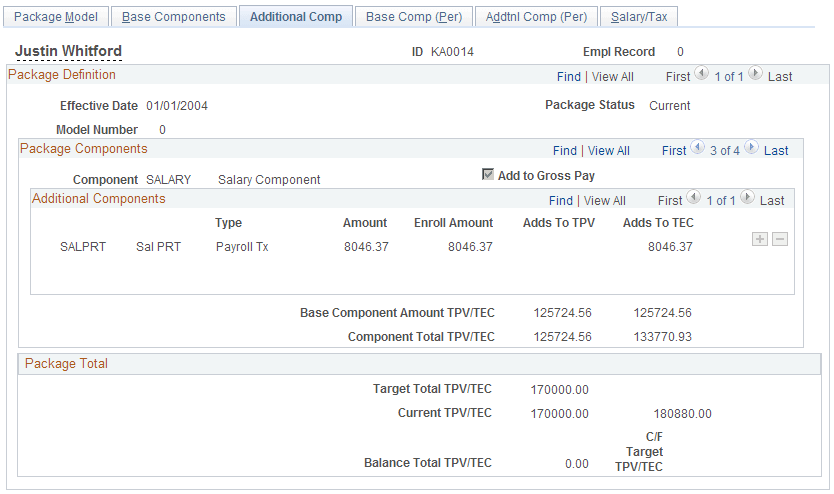Click the Justin Whitford name

point(69,51)
